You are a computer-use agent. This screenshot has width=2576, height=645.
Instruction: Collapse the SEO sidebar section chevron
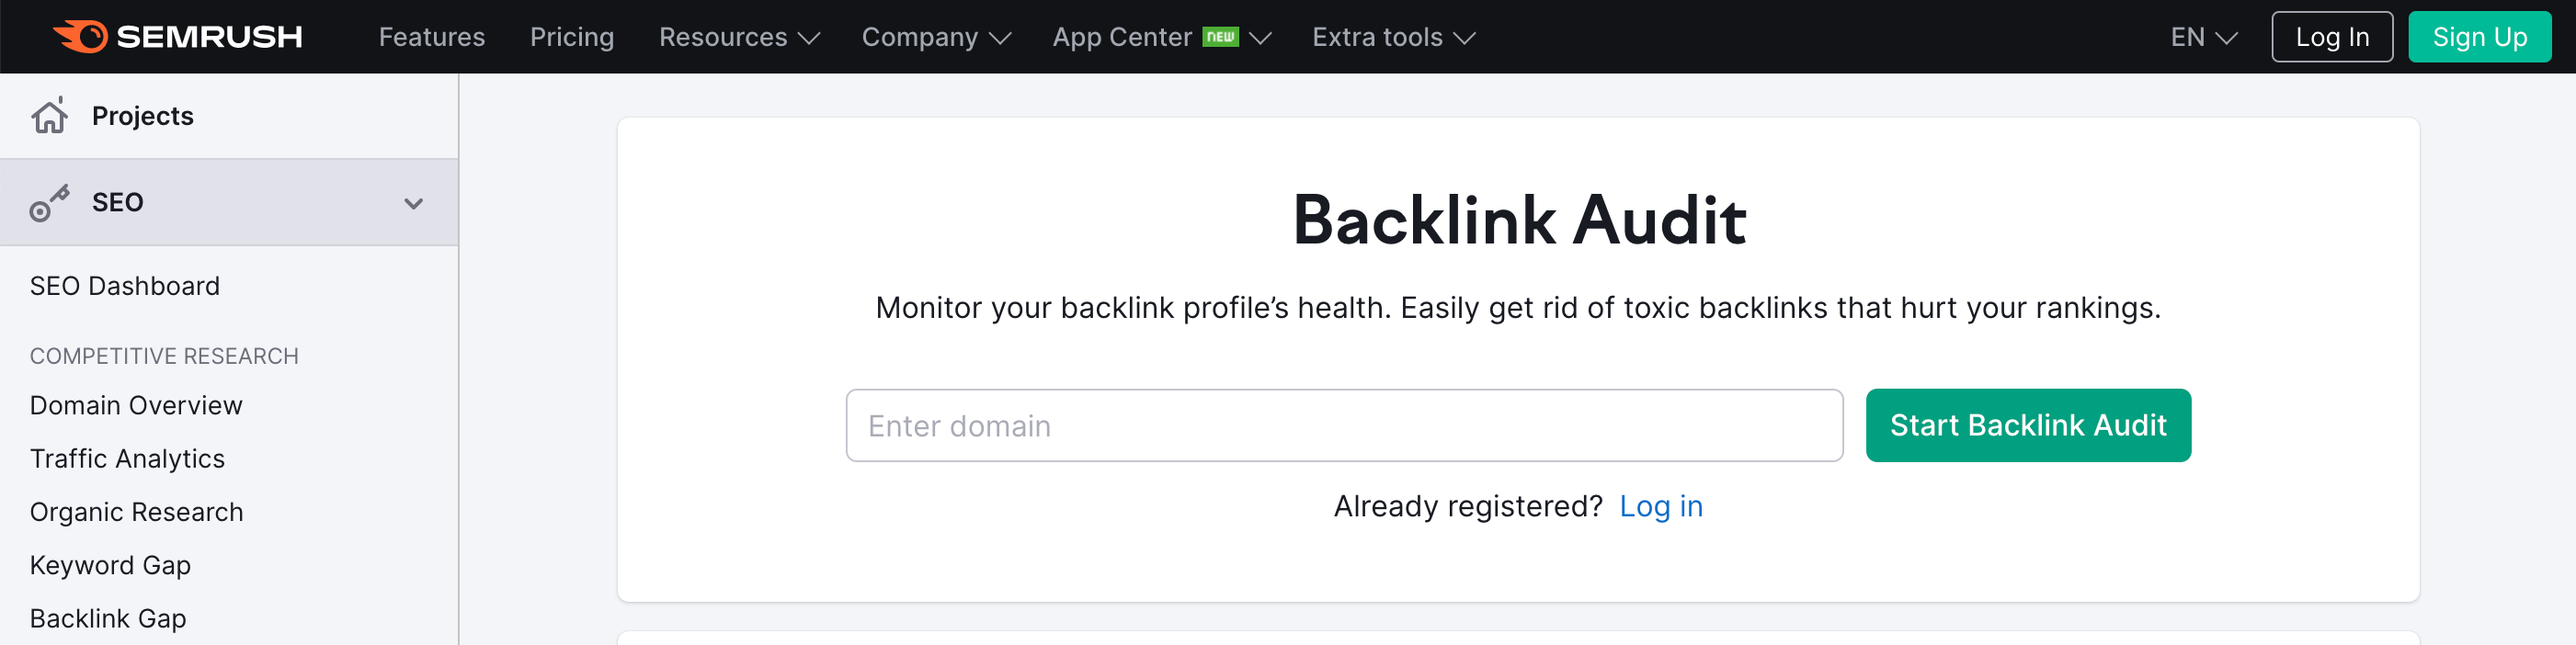coord(413,203)
